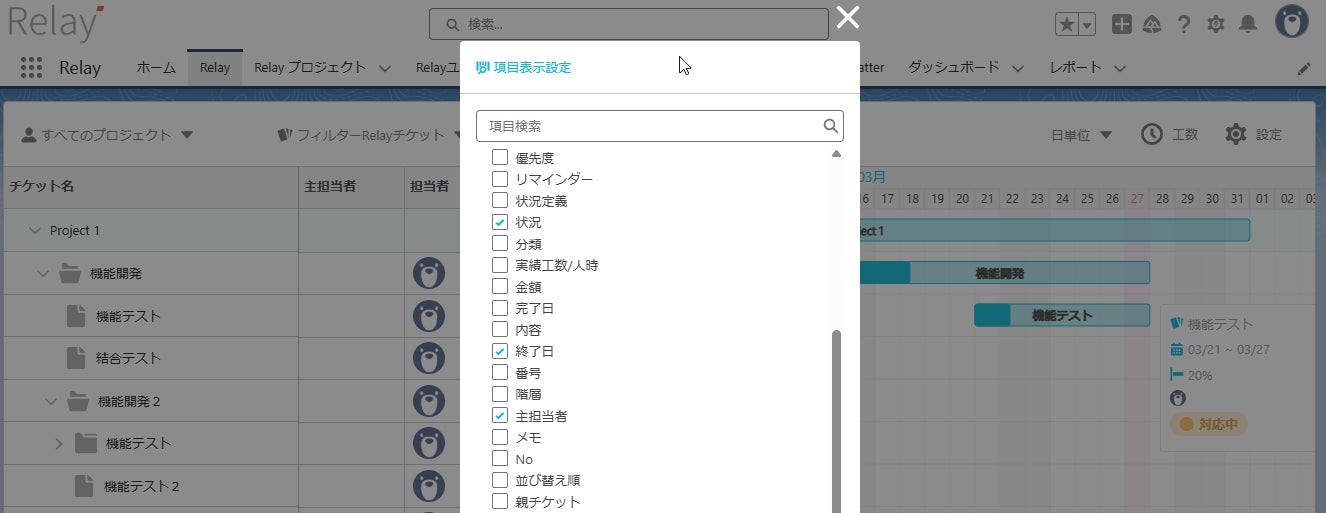Viewport: 1326px width, 513px height.
Task: Check the 親チケット checkbox
Action: pos(500,501)
